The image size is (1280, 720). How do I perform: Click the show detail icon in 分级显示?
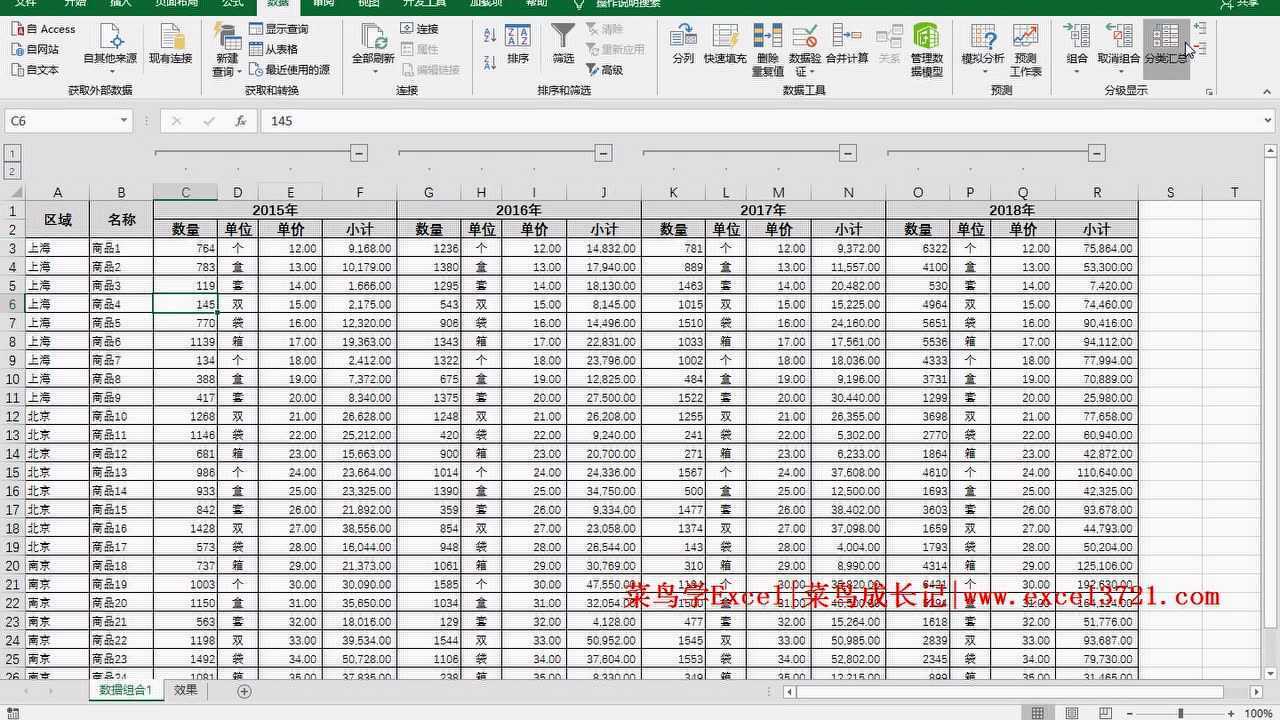coord(1201,29)
